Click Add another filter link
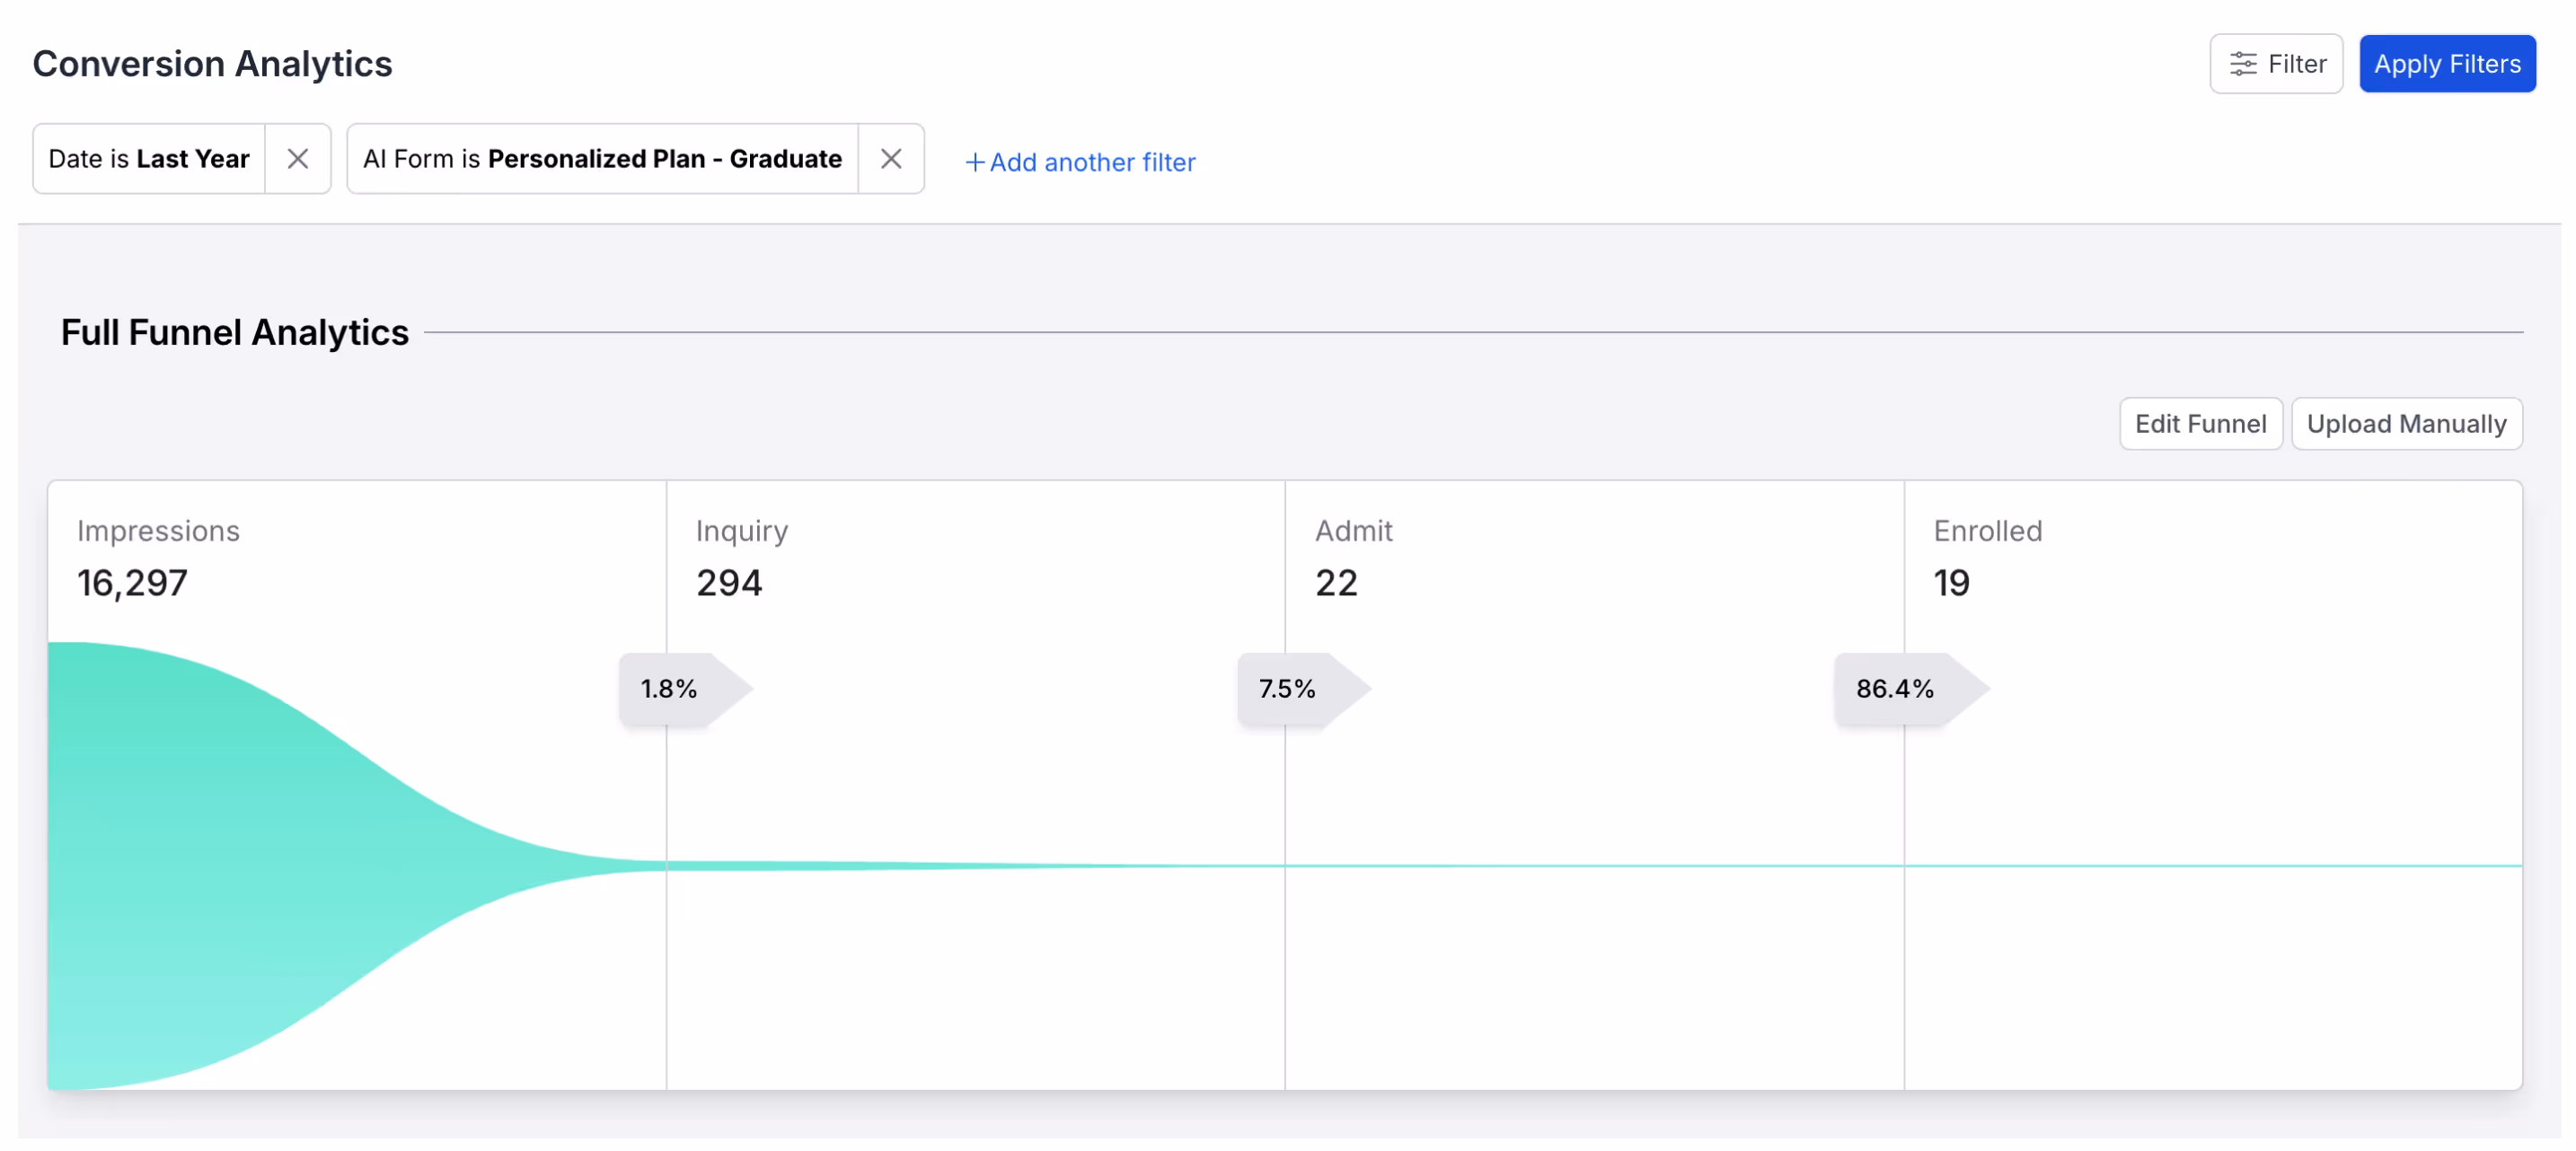 click(1091, 162)
